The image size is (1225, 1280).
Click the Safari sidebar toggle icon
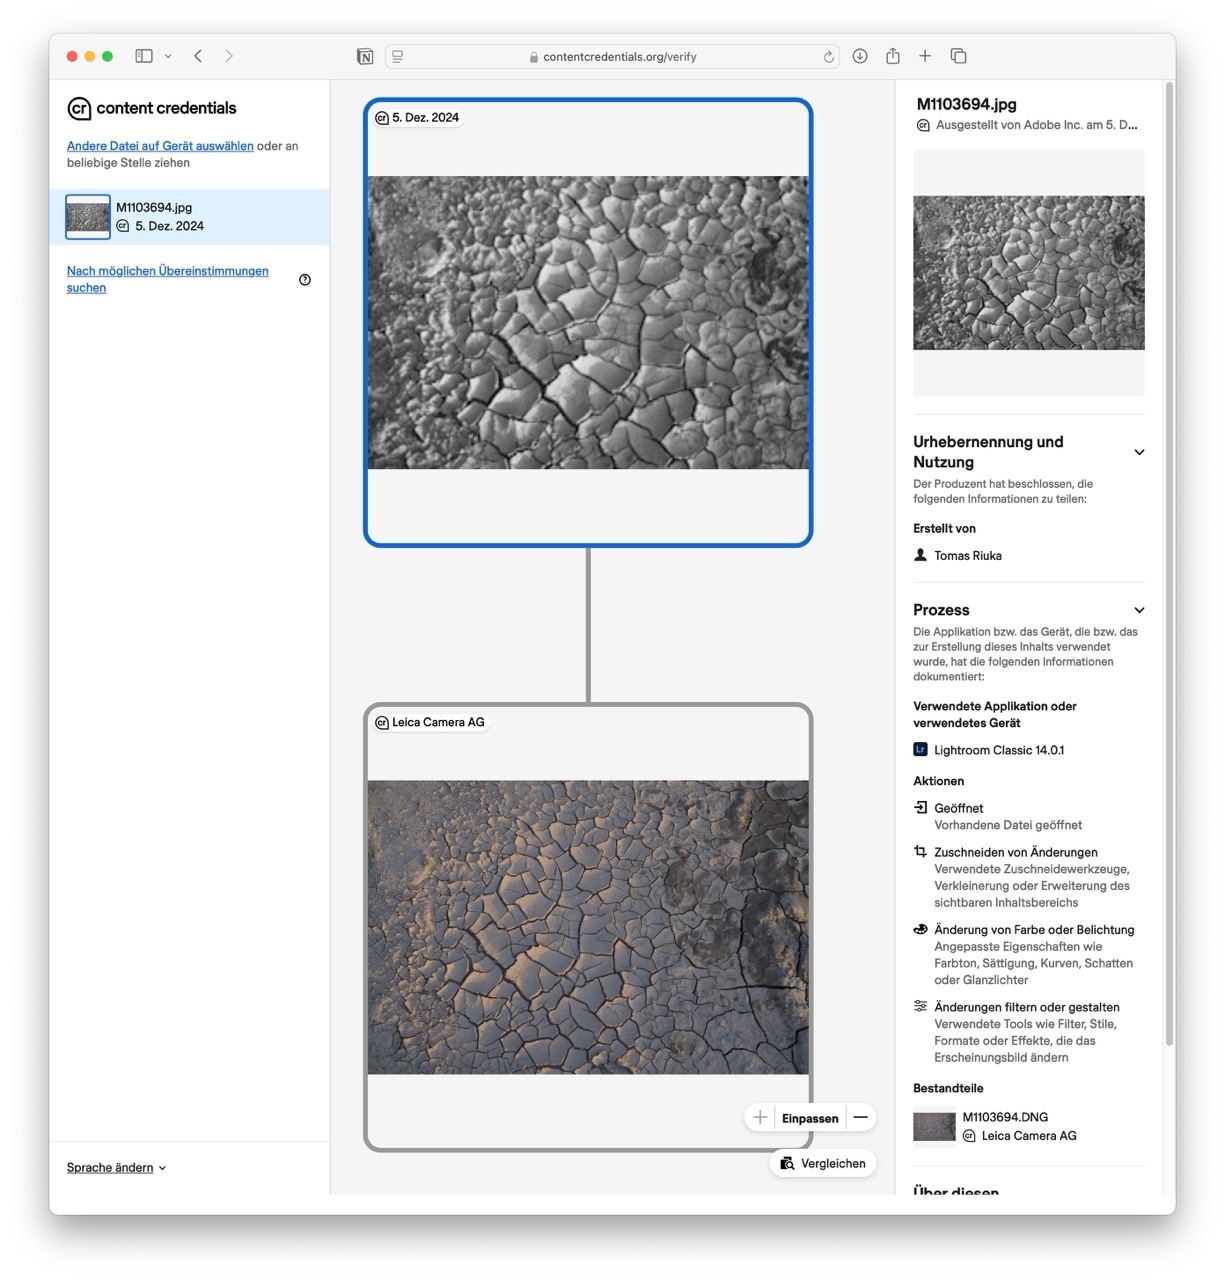tap(144, 56)
